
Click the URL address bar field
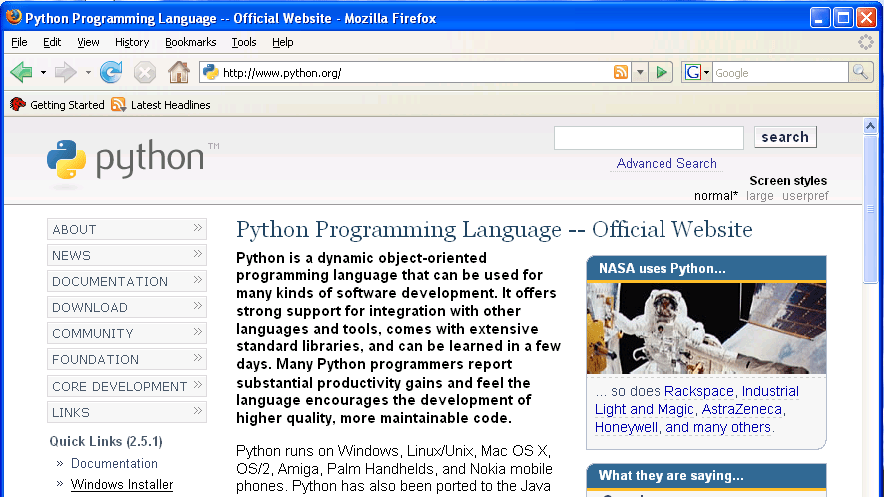tap(416, 73)
